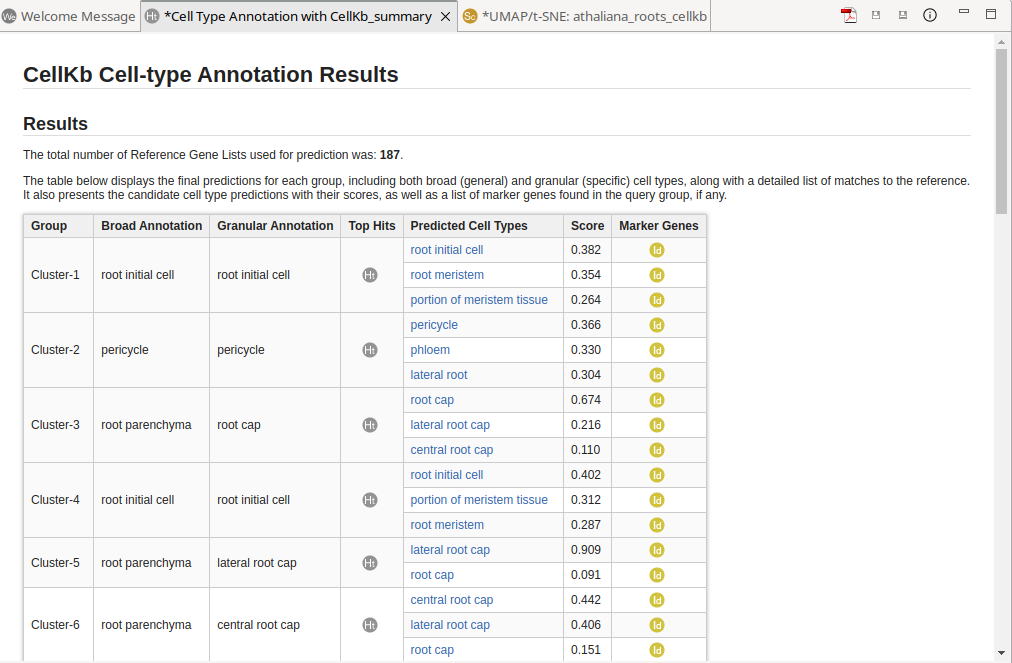Open the lateral root link in Cluster-2
The width and height of the screenshot is (1012, 663).
pyautogui.click(x=439, y=375)
